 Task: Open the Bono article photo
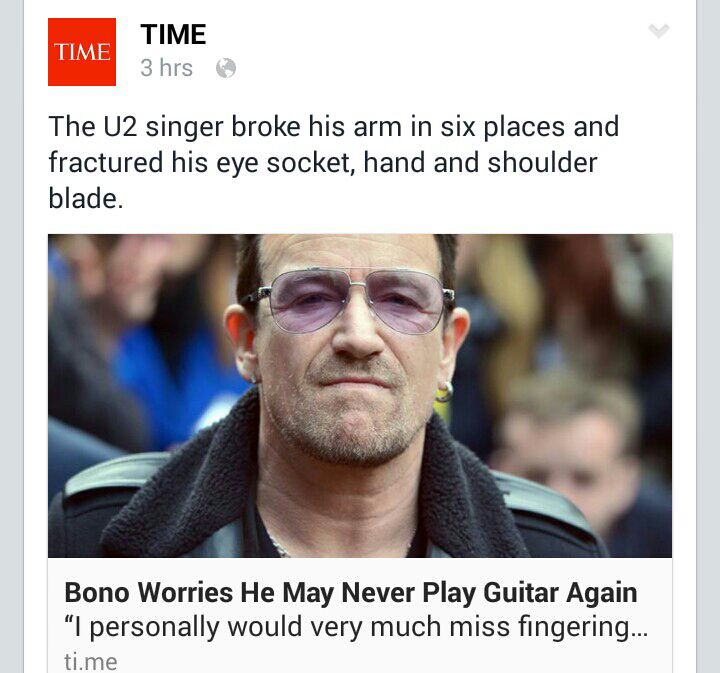click(x=360, y=396)
